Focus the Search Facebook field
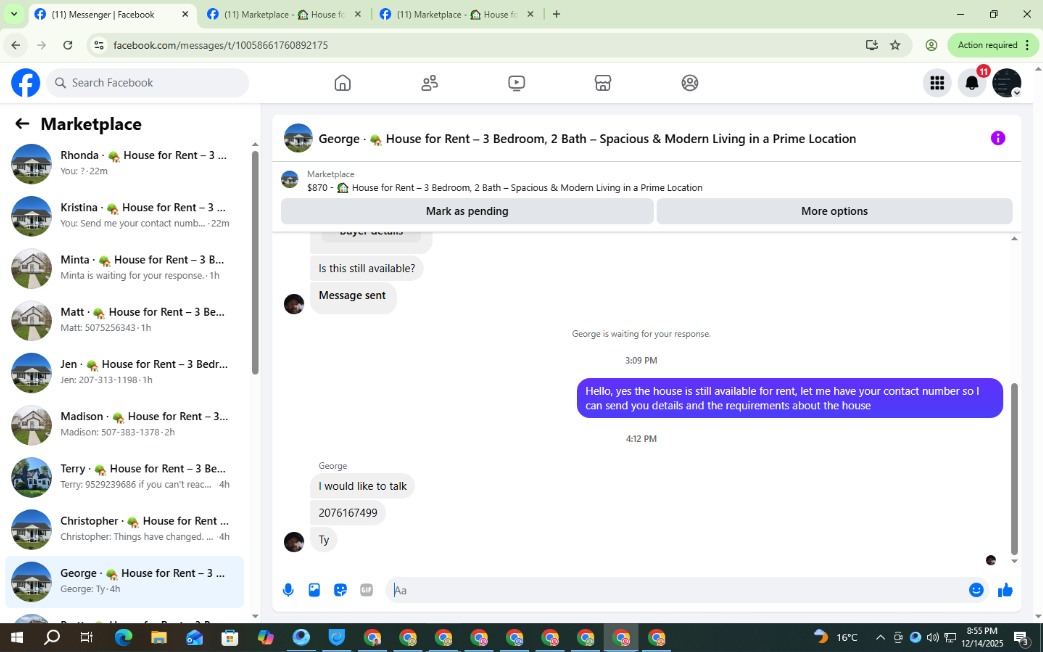 click(x=148, y=83)
